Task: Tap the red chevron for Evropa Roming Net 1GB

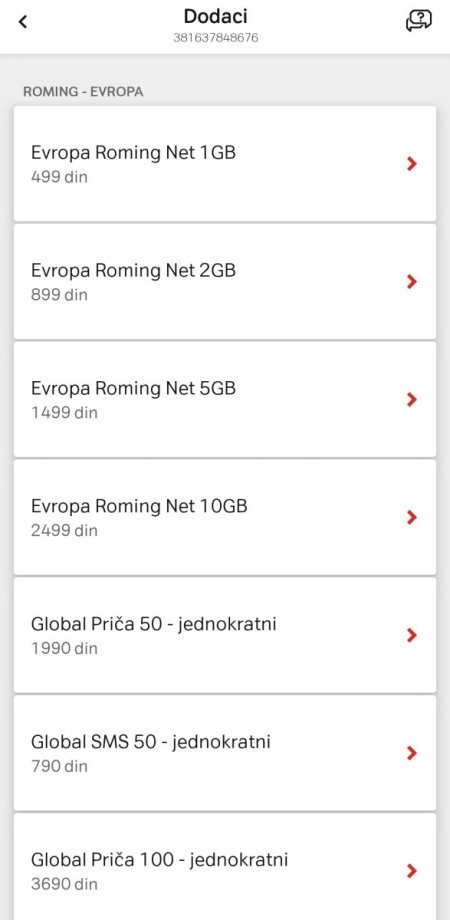Action: point(412,164)
